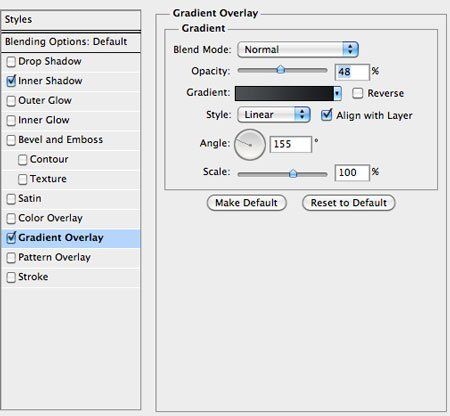Select the Satin style label
The height and width of the screenshot is (416, 450).
[30, 199]
